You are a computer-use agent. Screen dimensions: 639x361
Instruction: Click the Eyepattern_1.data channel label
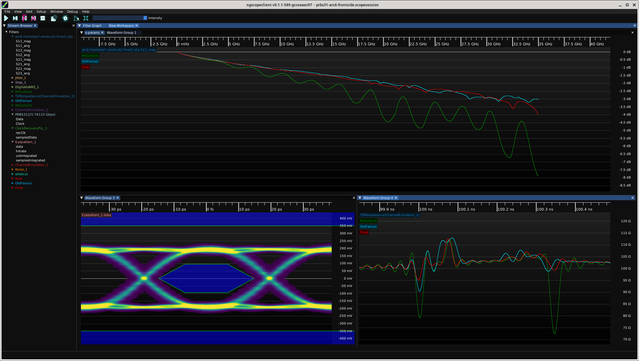pyautogui.click(x=96, y=215)
